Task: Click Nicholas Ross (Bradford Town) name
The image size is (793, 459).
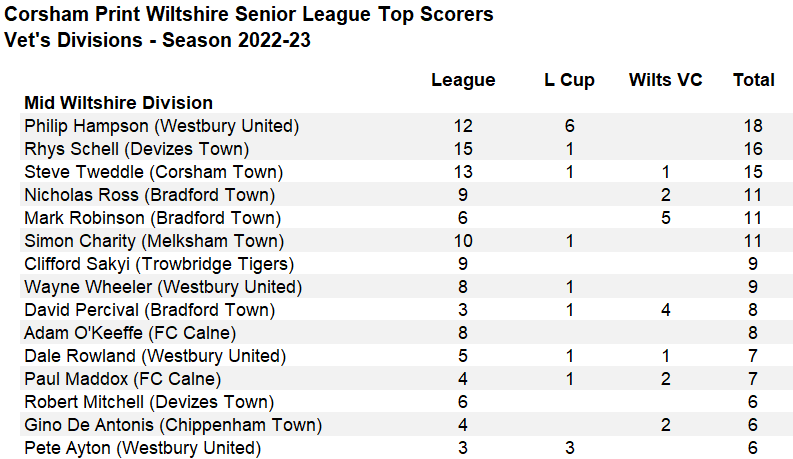Action: (149, 195)
